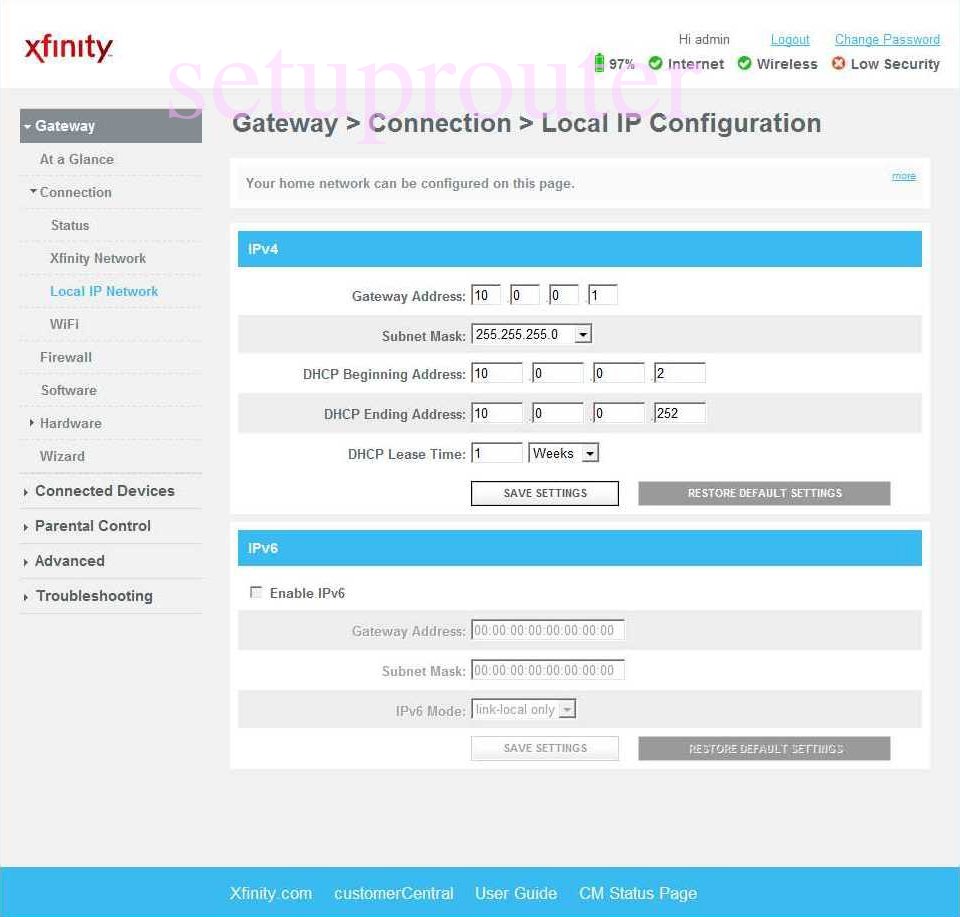Open the CM Status Page link
The width and height of the screenshot is (960, 917).
637,893
